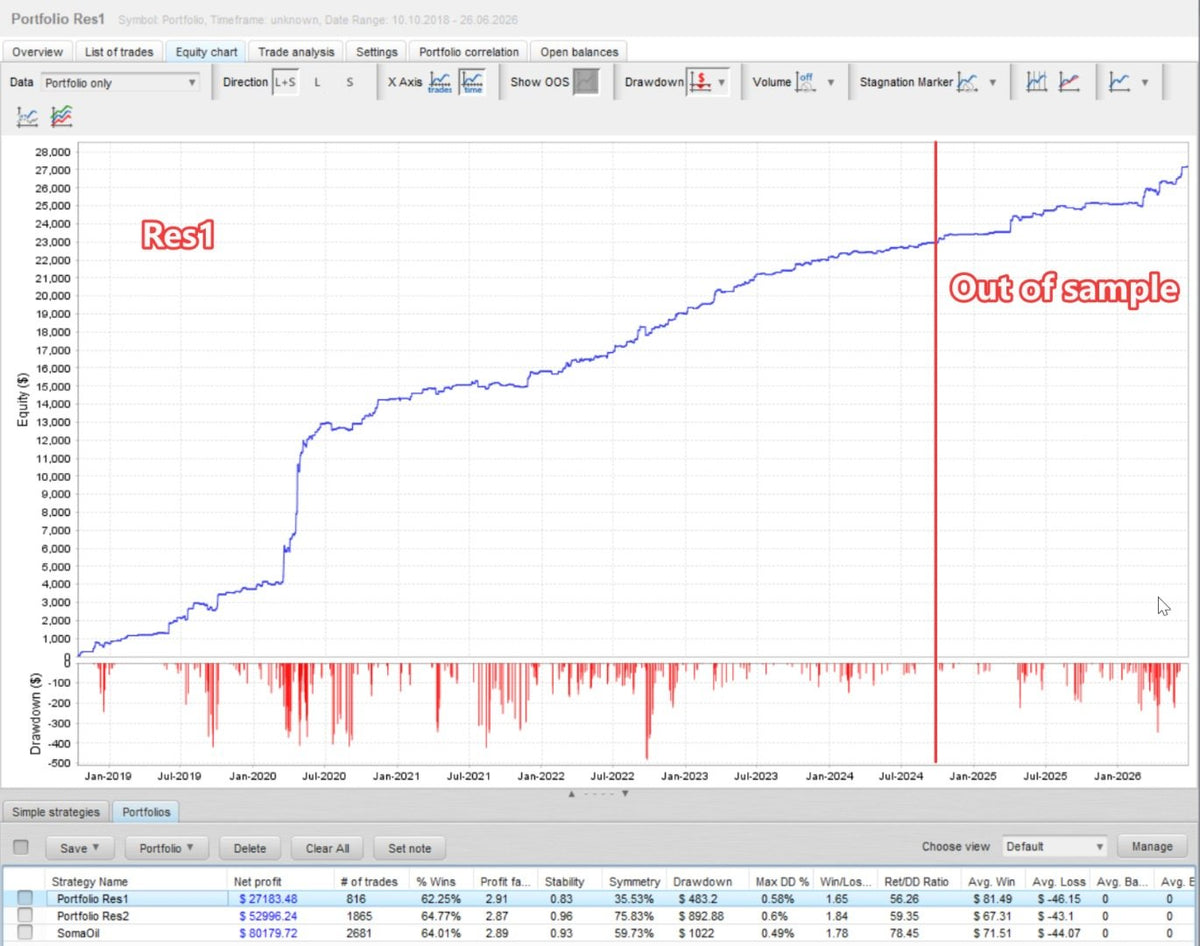Open the Choose view Default dropdown

(1055, 846)
